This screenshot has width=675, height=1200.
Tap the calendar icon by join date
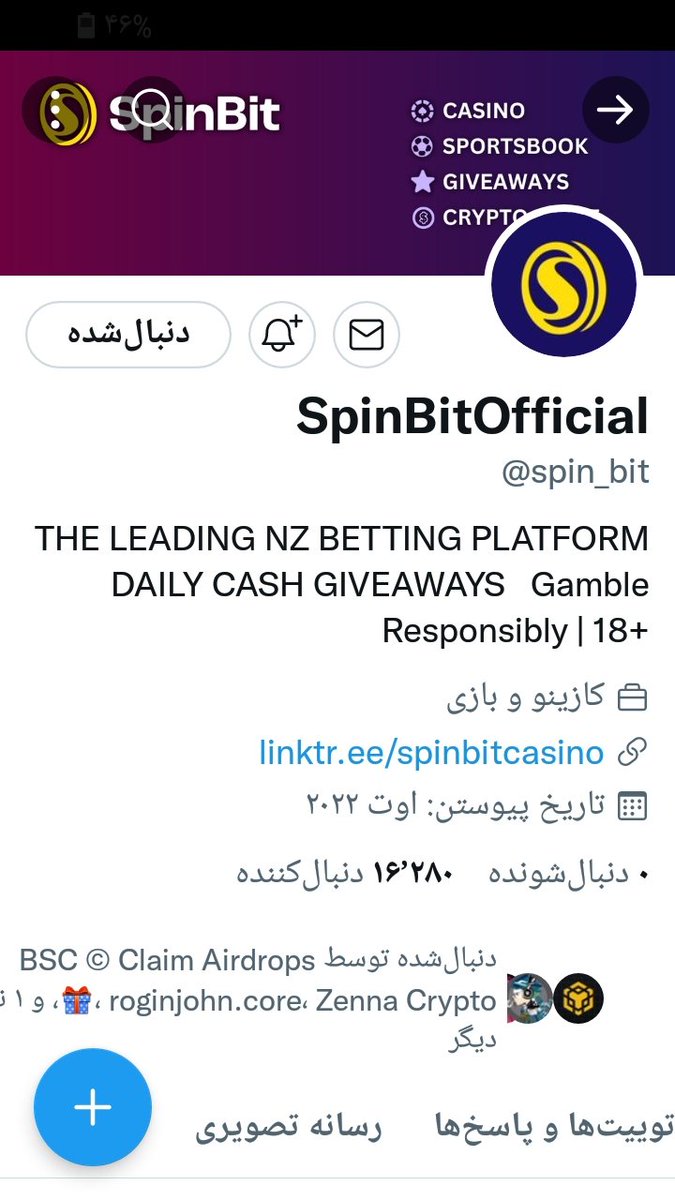[632, 806]
